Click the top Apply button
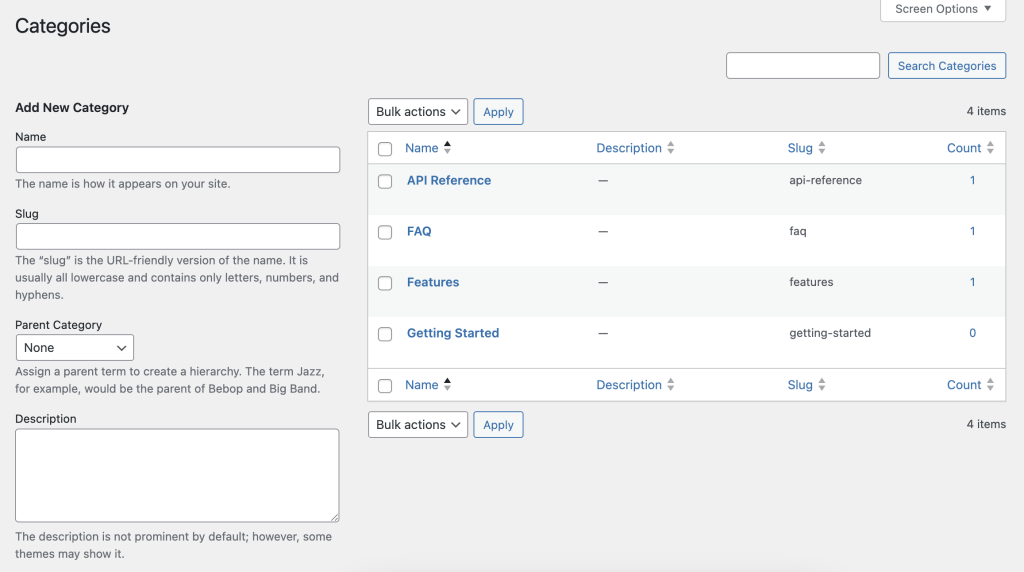Viewport: 1024px width, 572px height. point(498,112)
